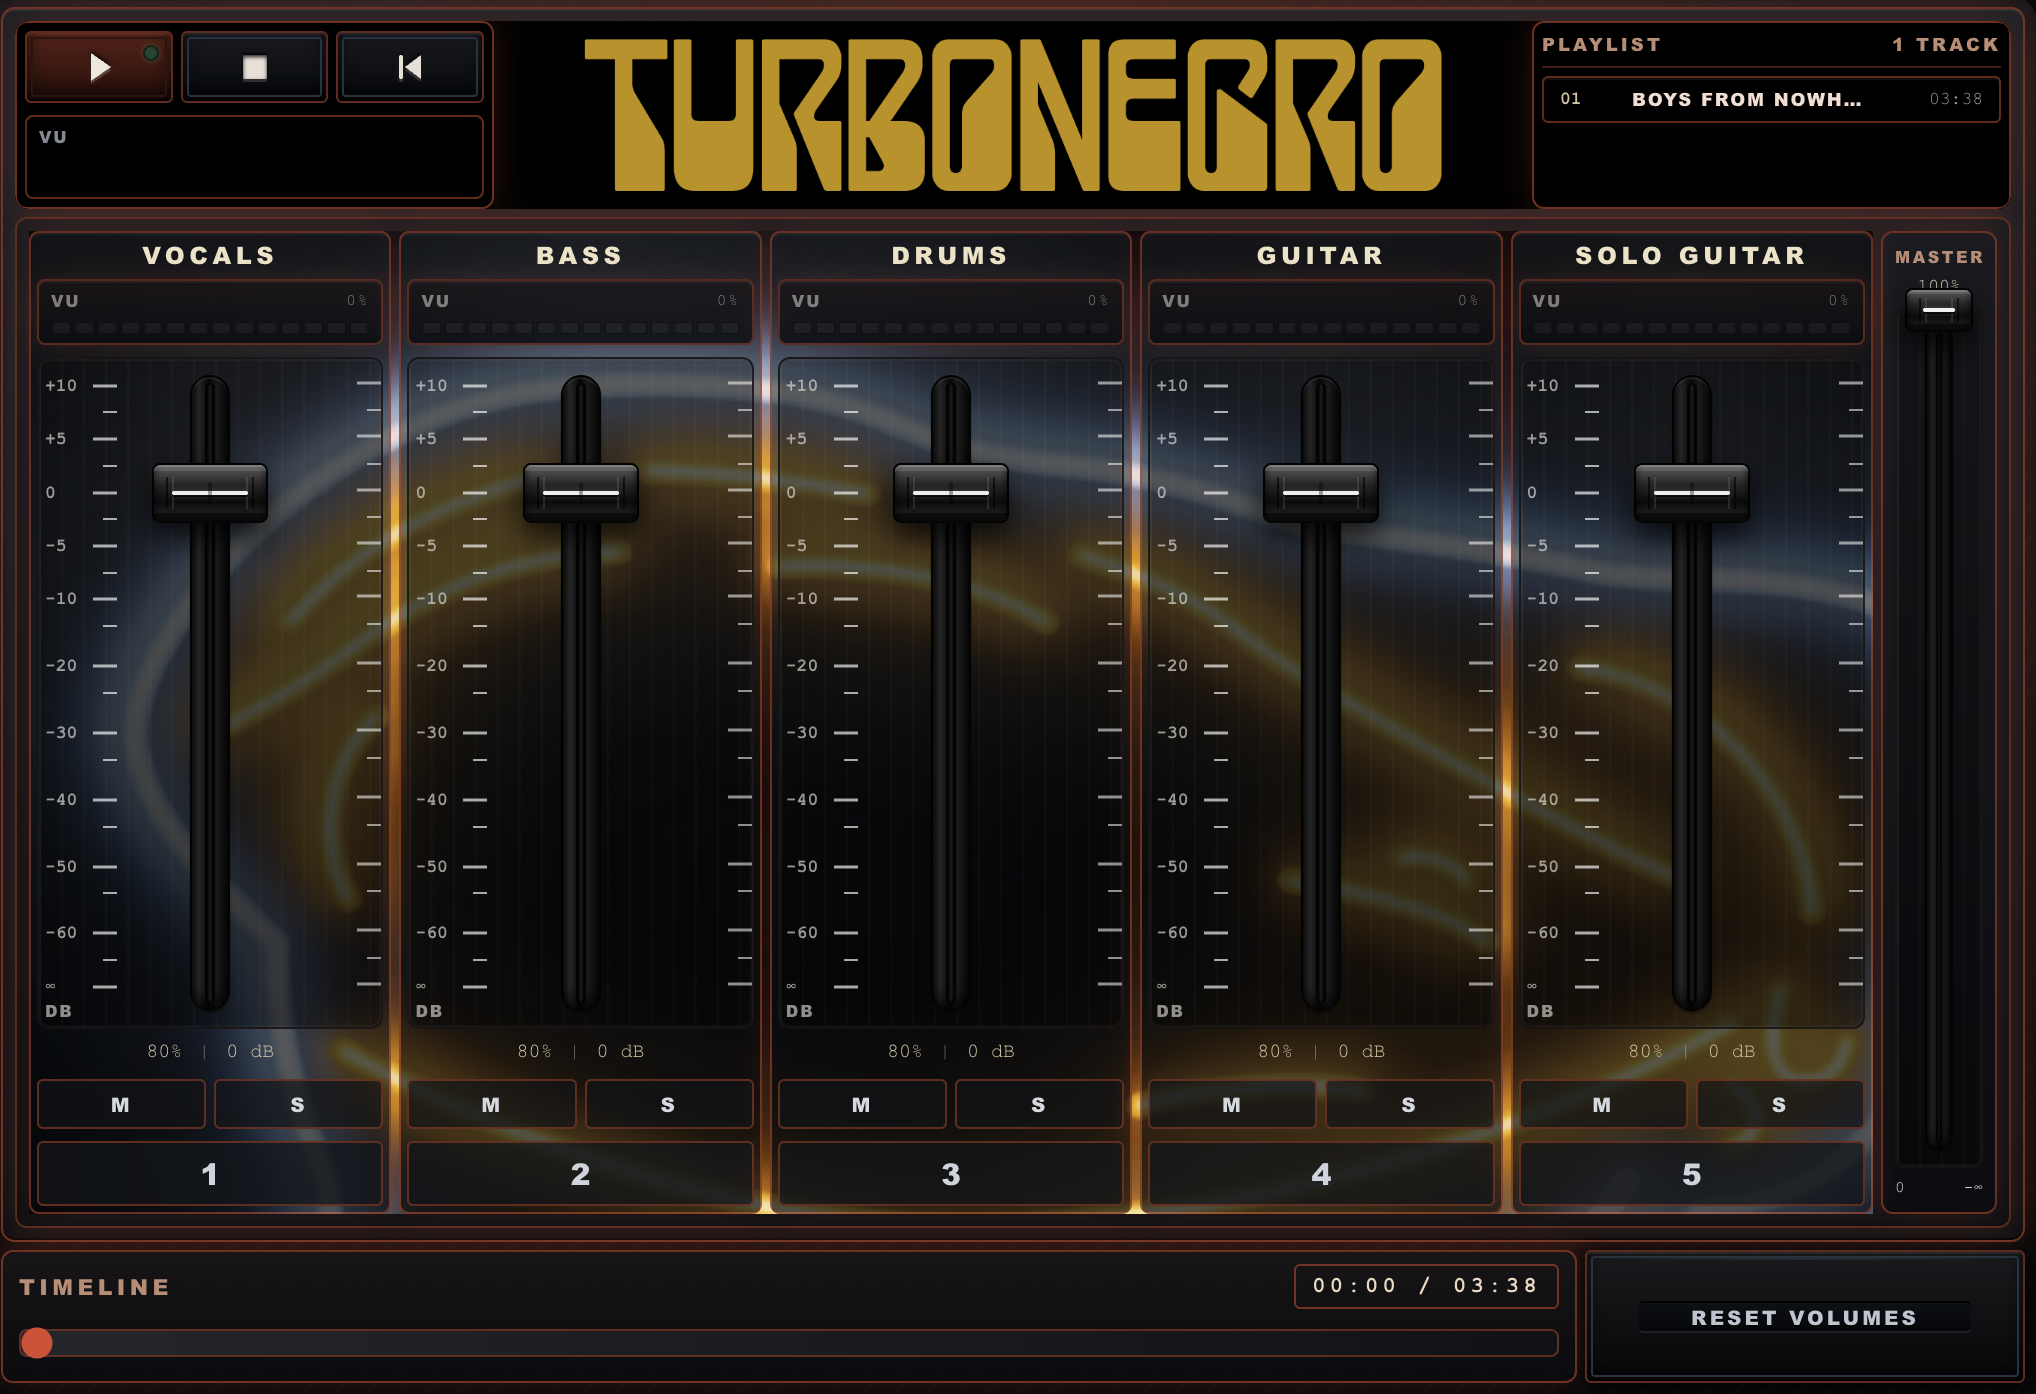The height and width of the screenshot is (1394, 2036).
Task: Click channel number 3 under Drums
Action: tap(950, 1173)
